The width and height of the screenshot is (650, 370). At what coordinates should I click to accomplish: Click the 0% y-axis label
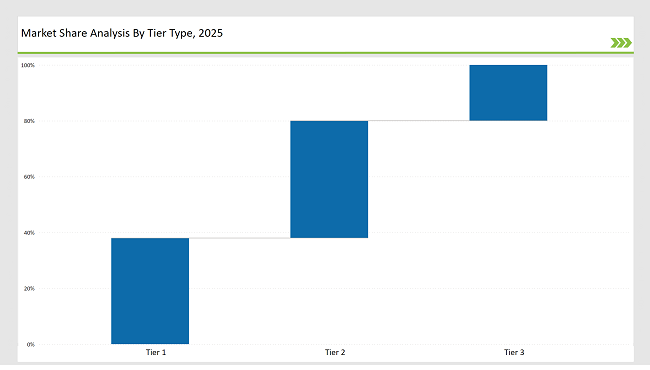31,344
